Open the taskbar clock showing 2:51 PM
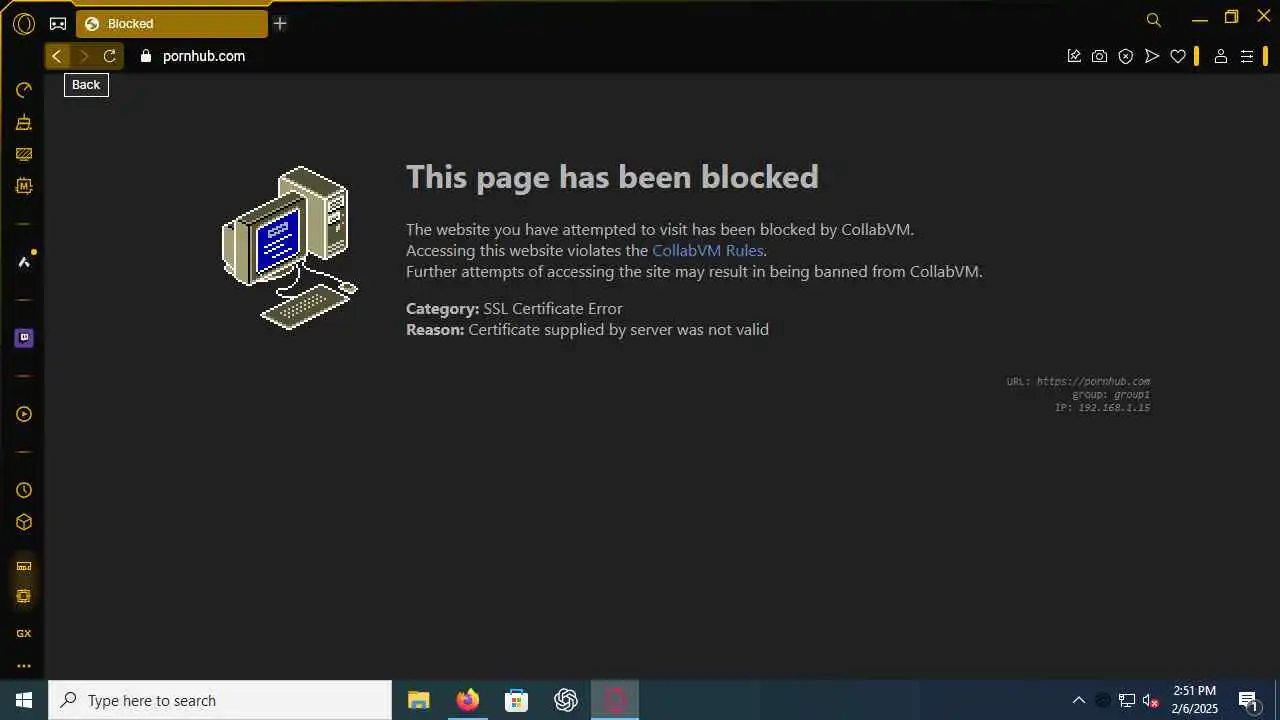The width and height of the screenshot is (1280, 720). [1195, 700]
